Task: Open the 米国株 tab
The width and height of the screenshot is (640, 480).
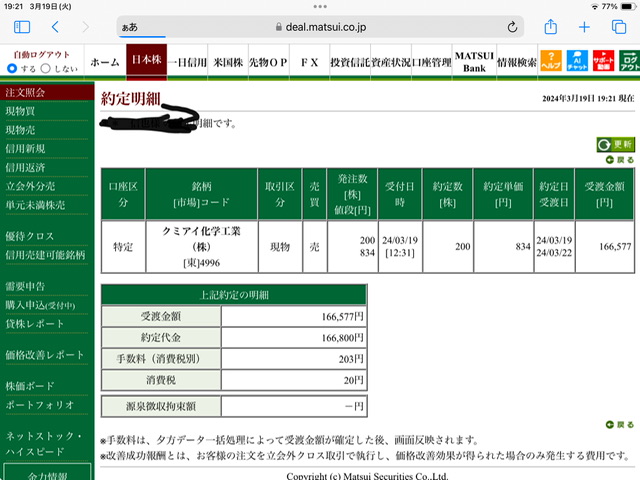Action: tap(228, 62)
